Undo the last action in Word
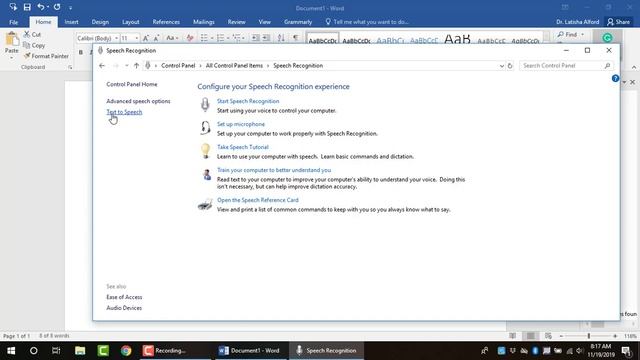 pyautogui.click(x=40, y=7)
